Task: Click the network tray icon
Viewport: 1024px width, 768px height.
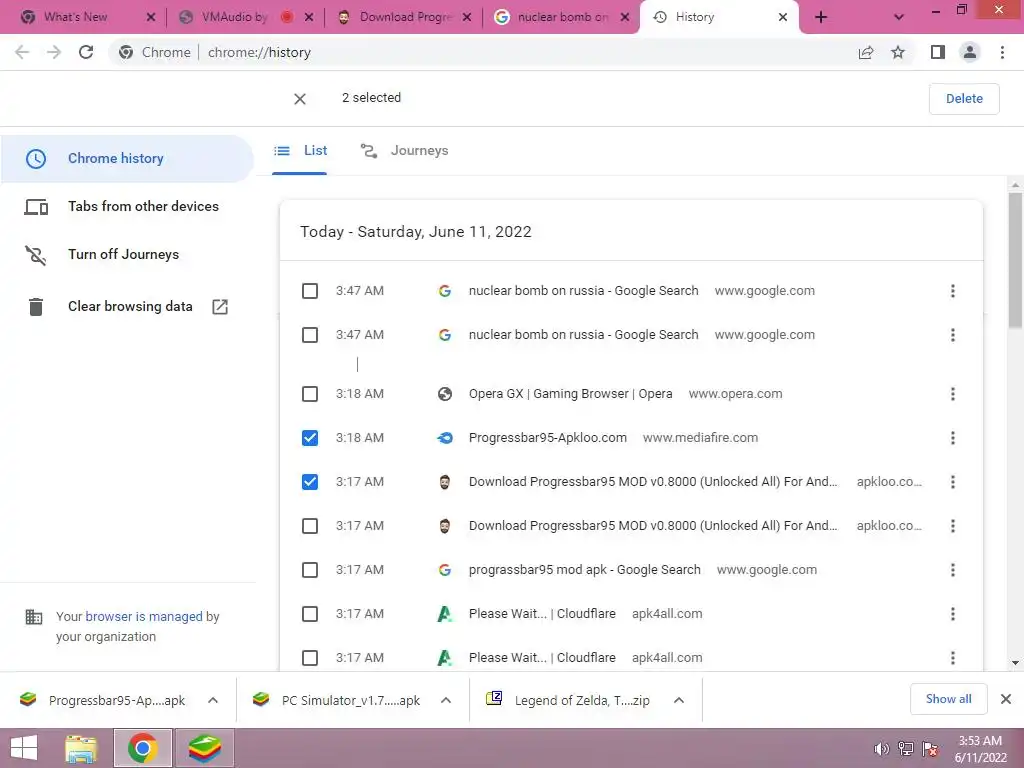Action: click(906, 748)
